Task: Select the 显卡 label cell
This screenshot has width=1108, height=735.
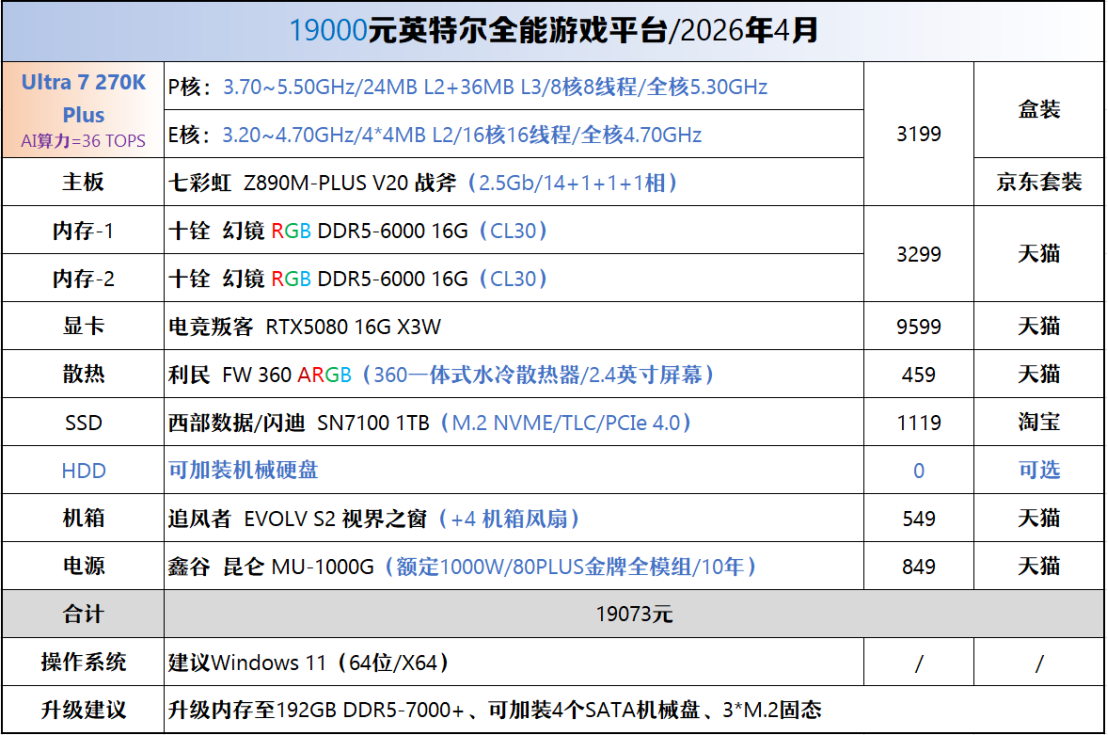Action: 83,326
